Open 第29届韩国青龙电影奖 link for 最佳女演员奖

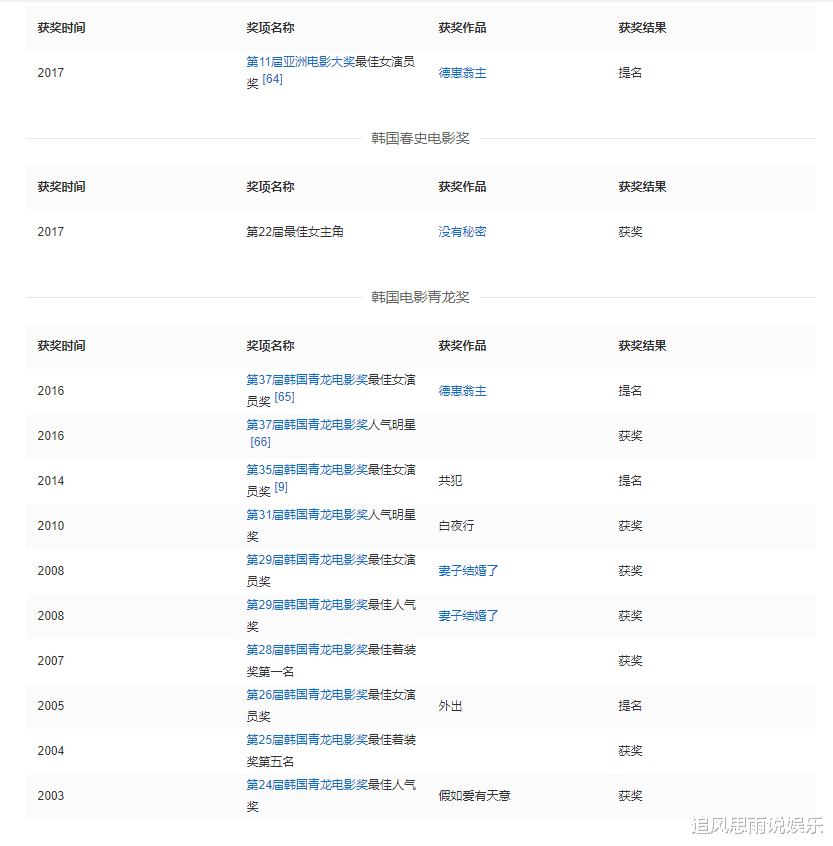[x=307, y=560]
